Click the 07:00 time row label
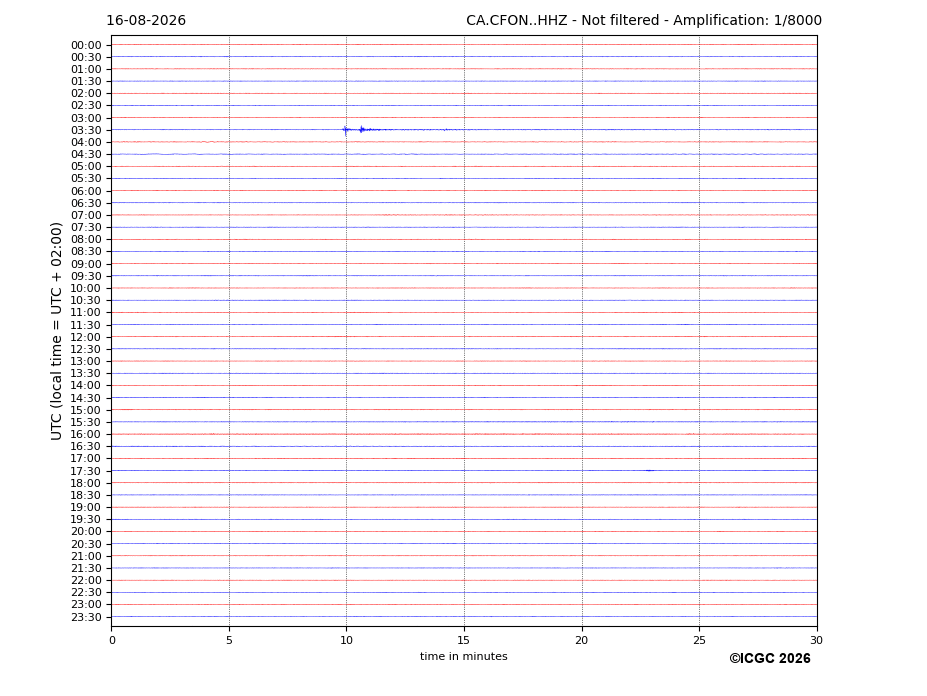 click(86, 215)
